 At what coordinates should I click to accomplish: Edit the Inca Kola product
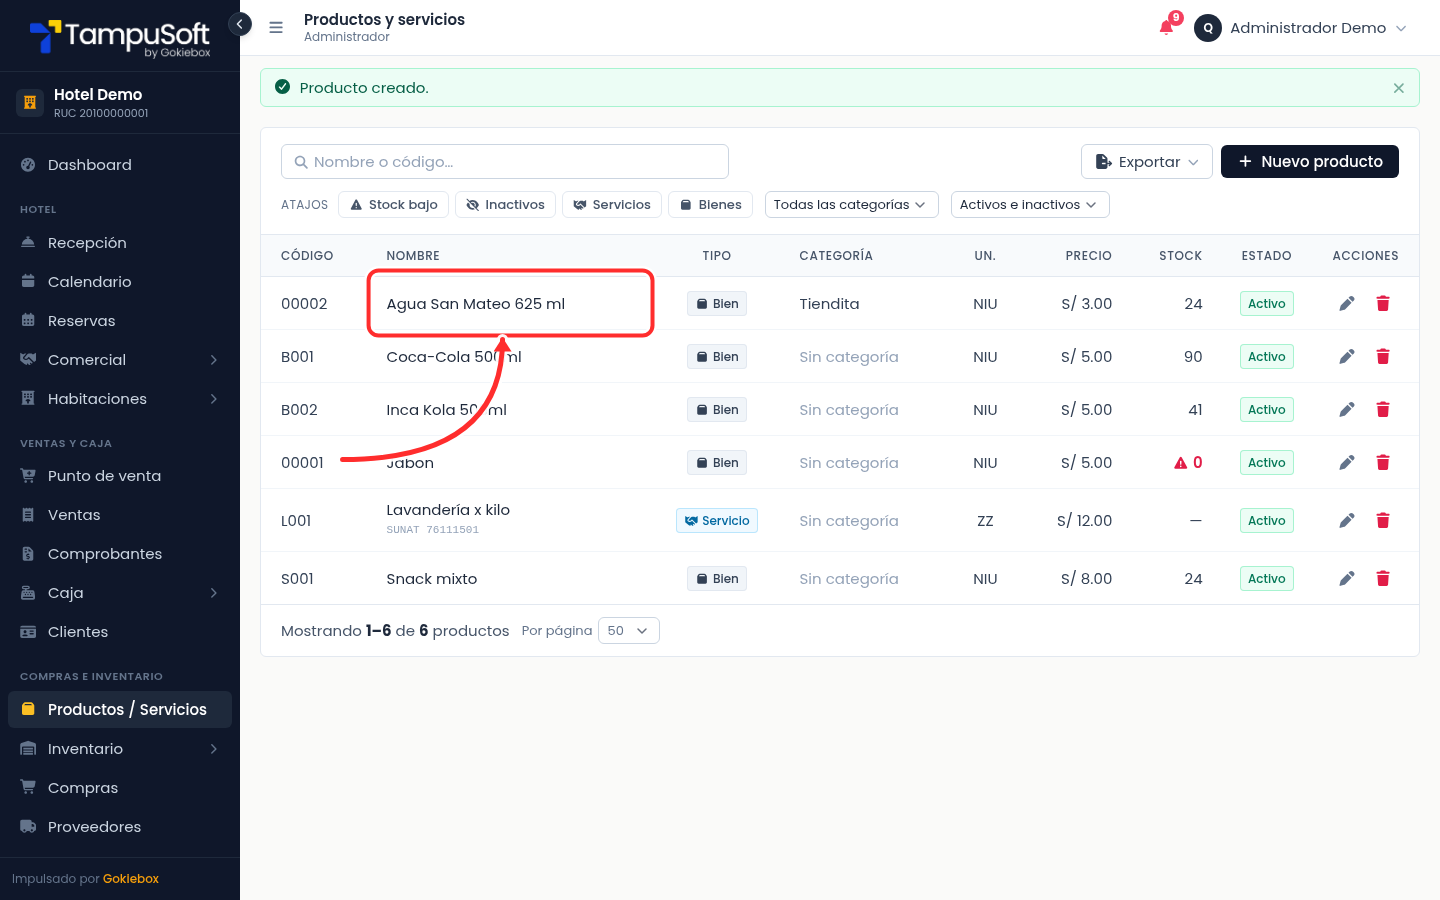coord(1347,410)
